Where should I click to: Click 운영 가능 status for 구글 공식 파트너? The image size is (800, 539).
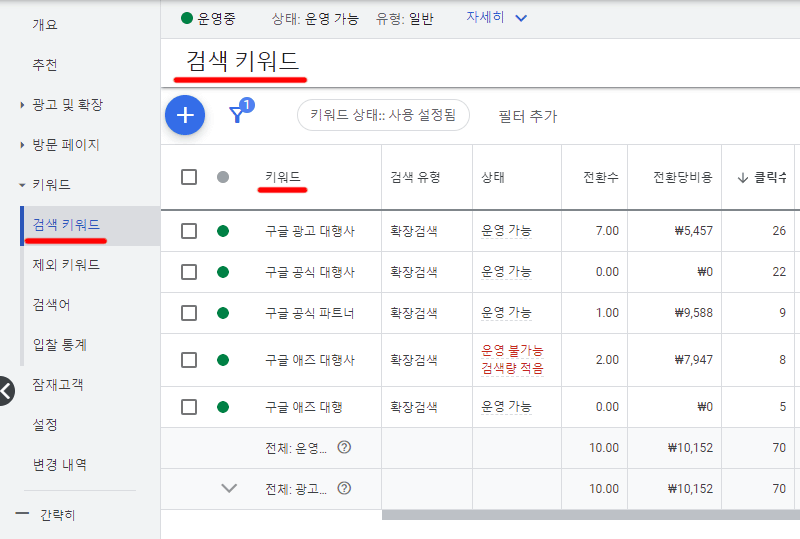(506, 312)
